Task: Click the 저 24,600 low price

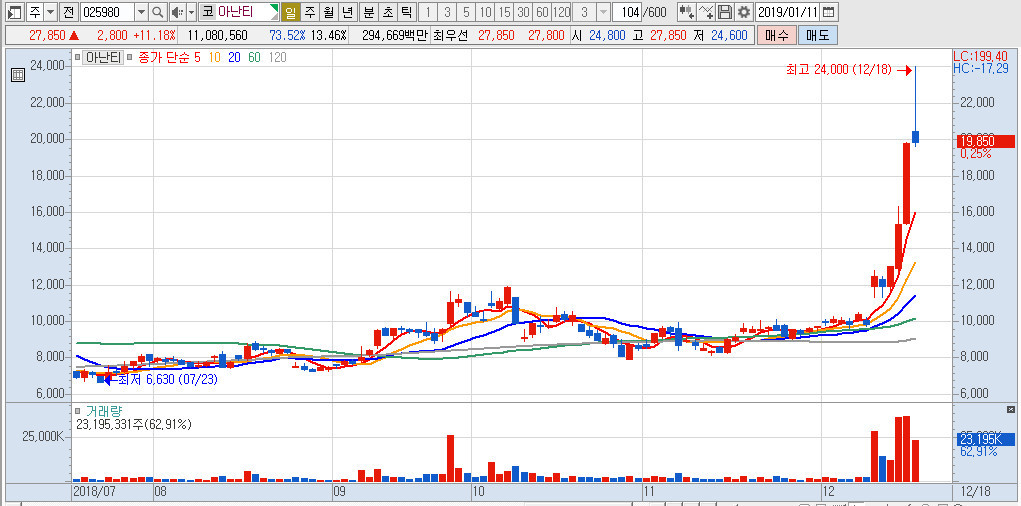Action: pos(721,35)
